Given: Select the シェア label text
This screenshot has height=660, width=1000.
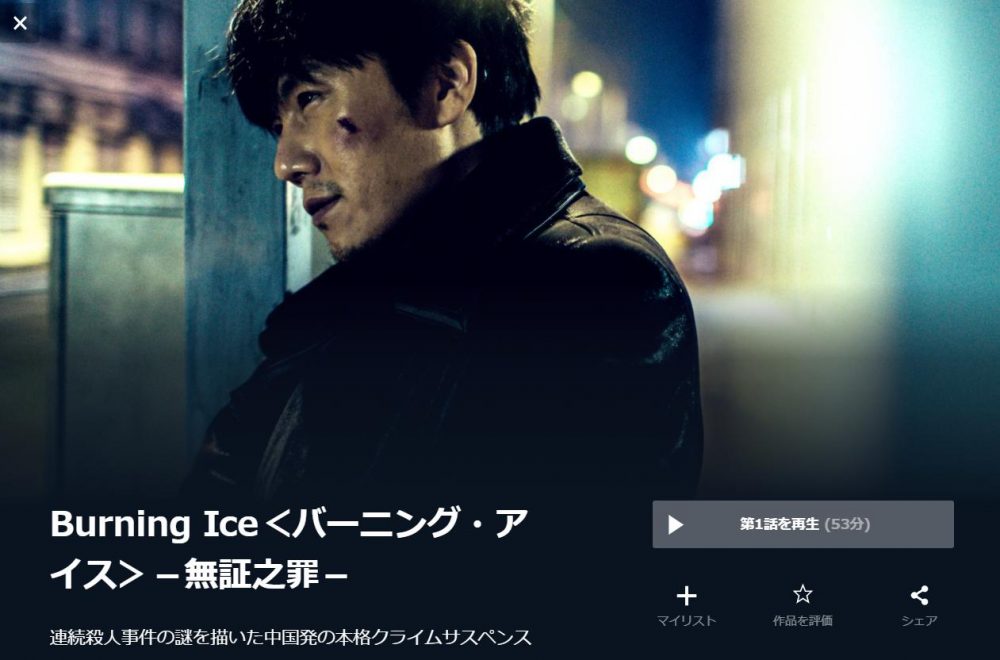Looking at the screenshot, I should pos(919,620).
